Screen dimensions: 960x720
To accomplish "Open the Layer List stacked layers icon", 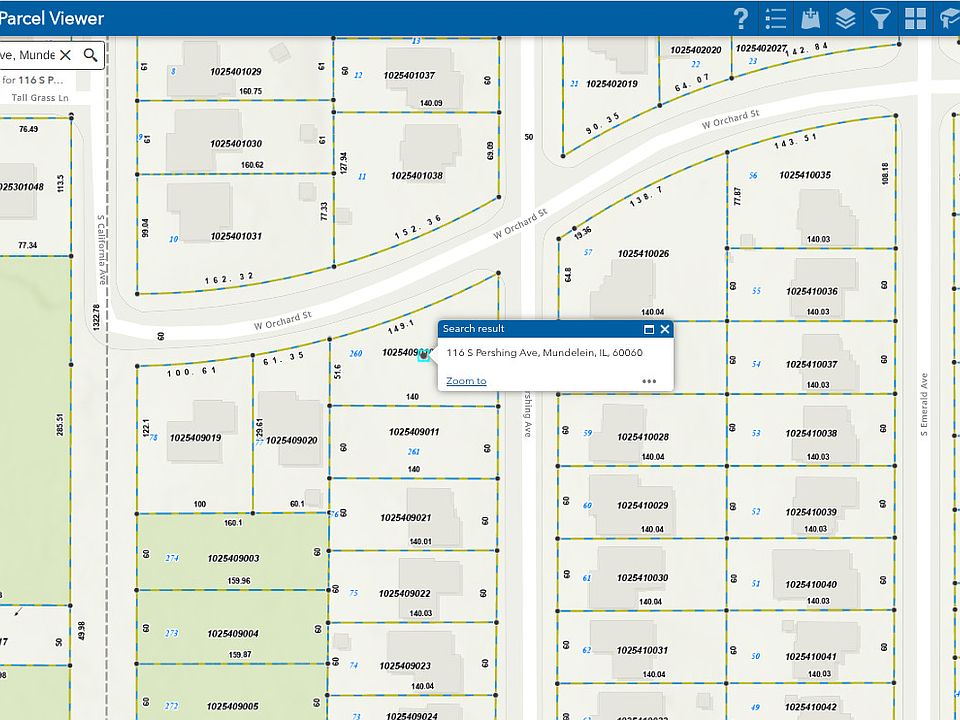I will click(x=846, y=18).
